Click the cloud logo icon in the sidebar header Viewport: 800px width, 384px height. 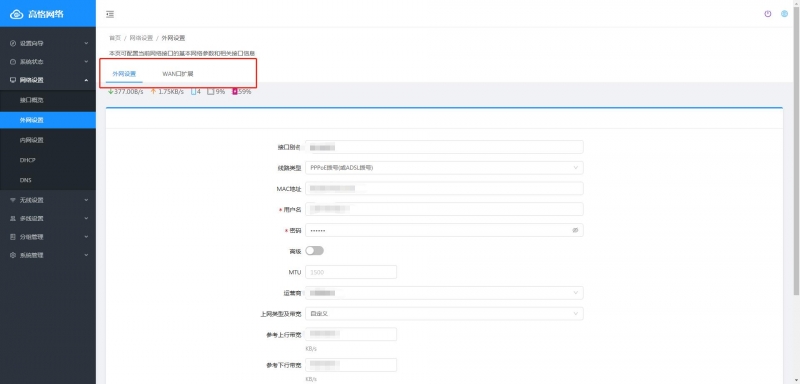click(17, 15)
